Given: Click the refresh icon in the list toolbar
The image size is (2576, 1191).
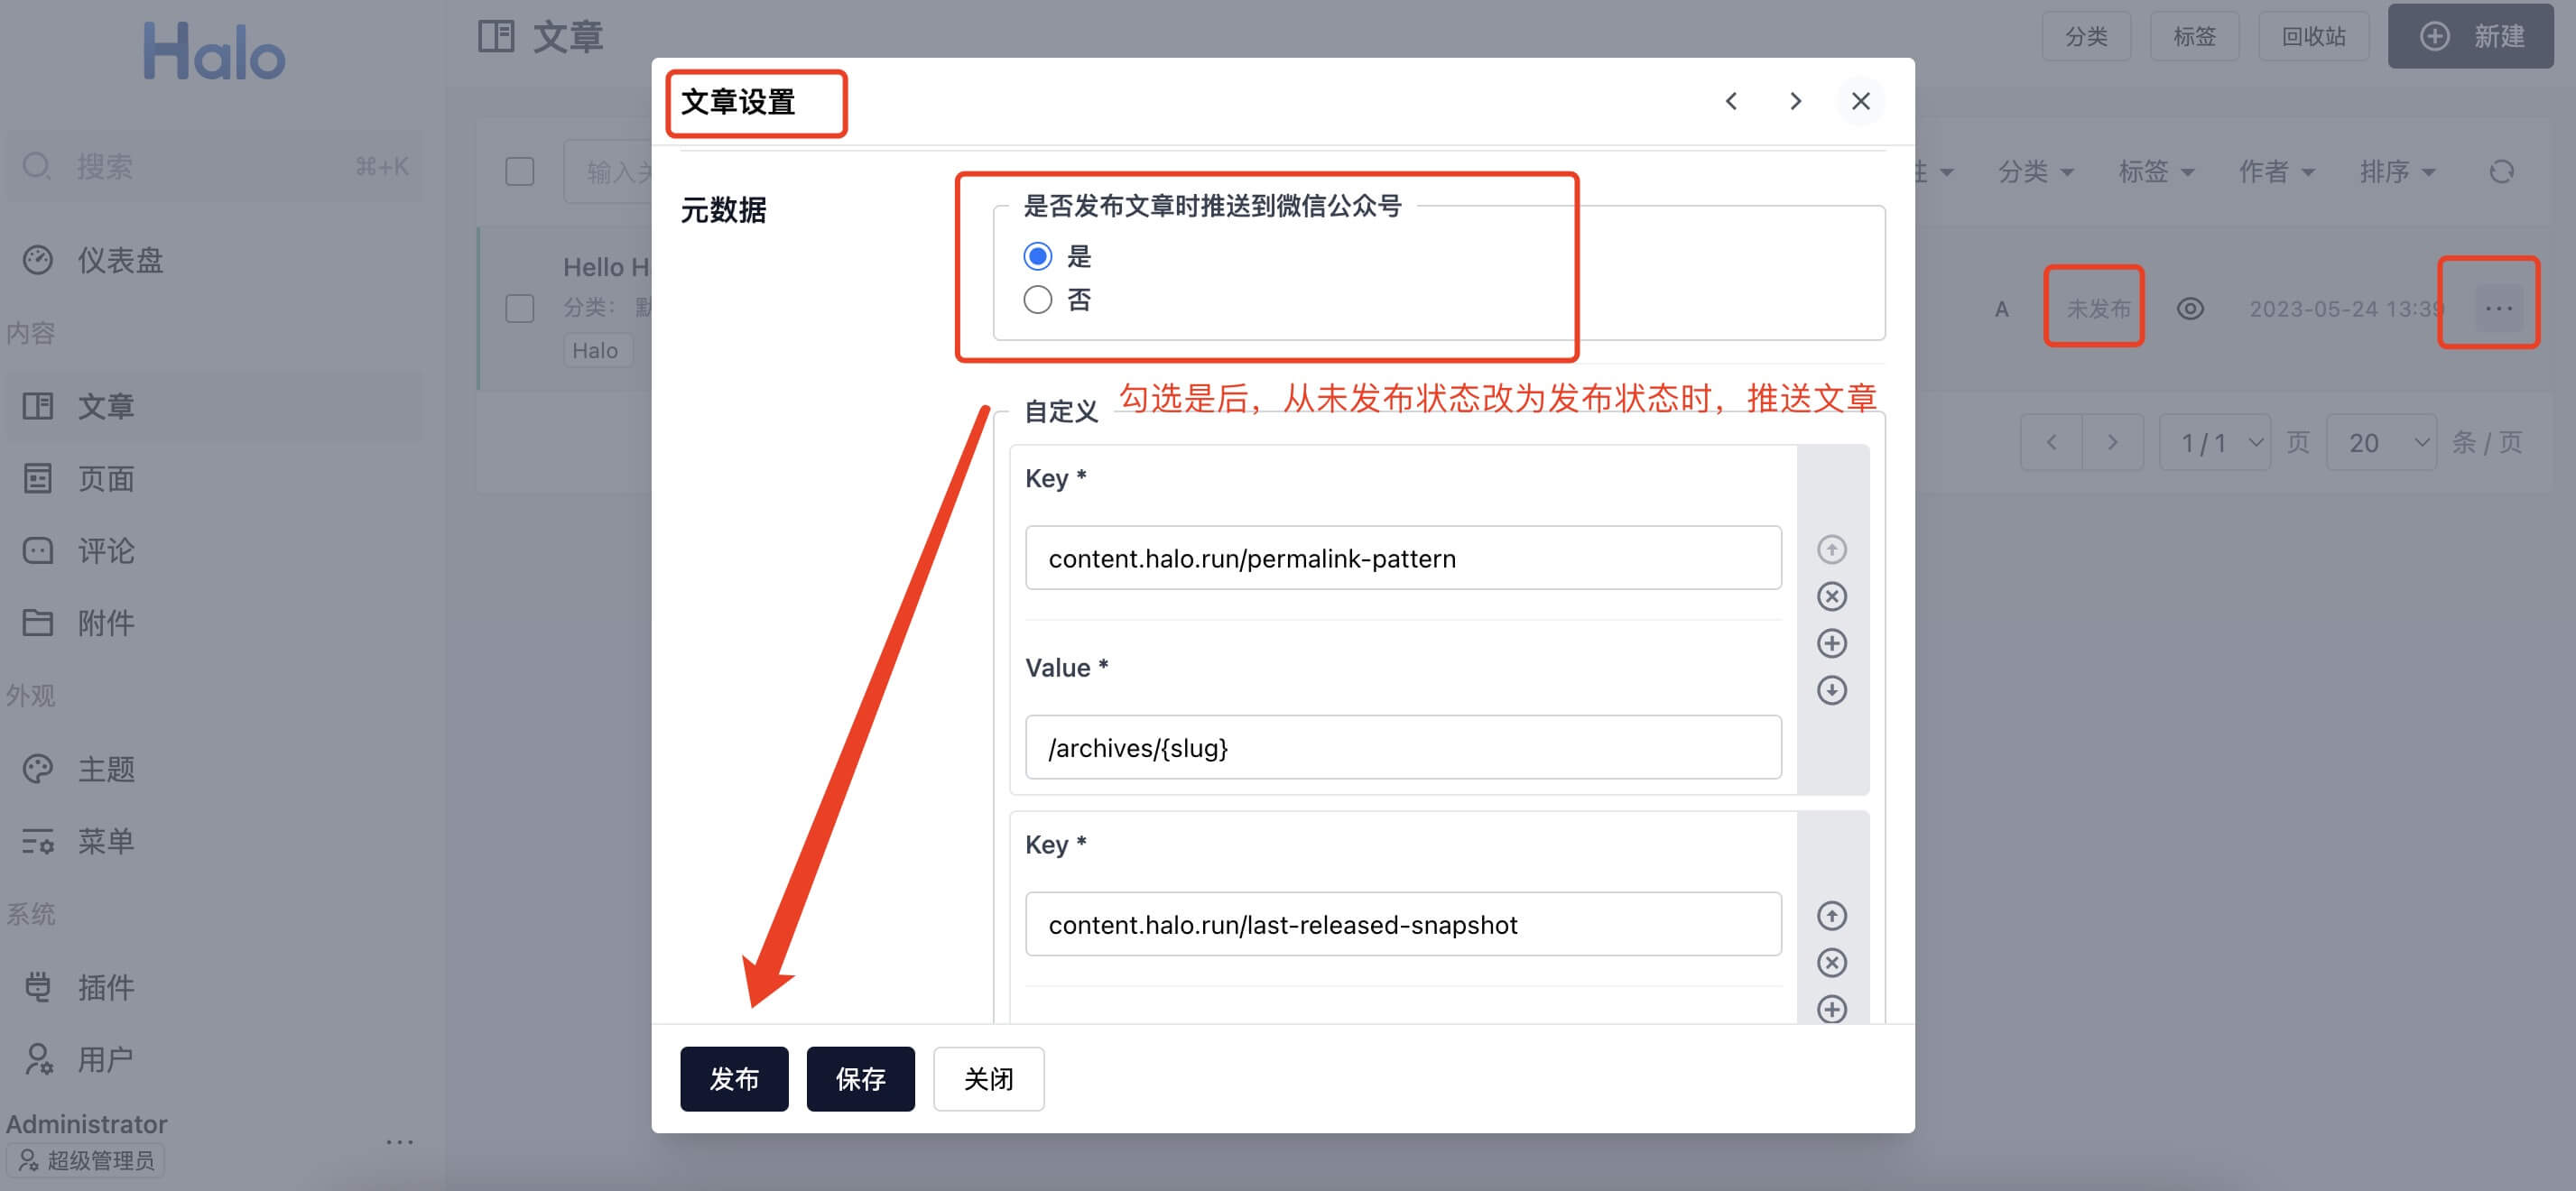Looking at the screenshot, I should 2501,172.
